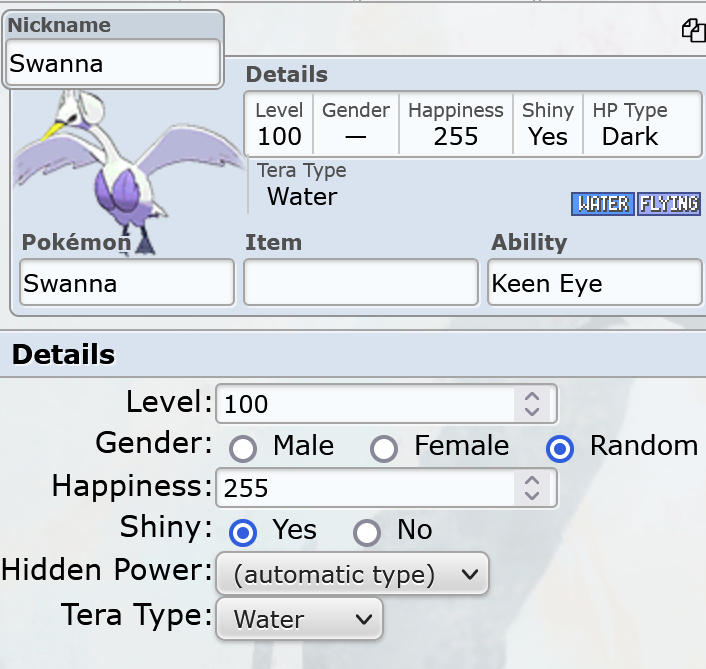The width and height of the screenshot is (706, 669).
Task: Click the Tera Type Water summary text
Action: pos(302,185)
